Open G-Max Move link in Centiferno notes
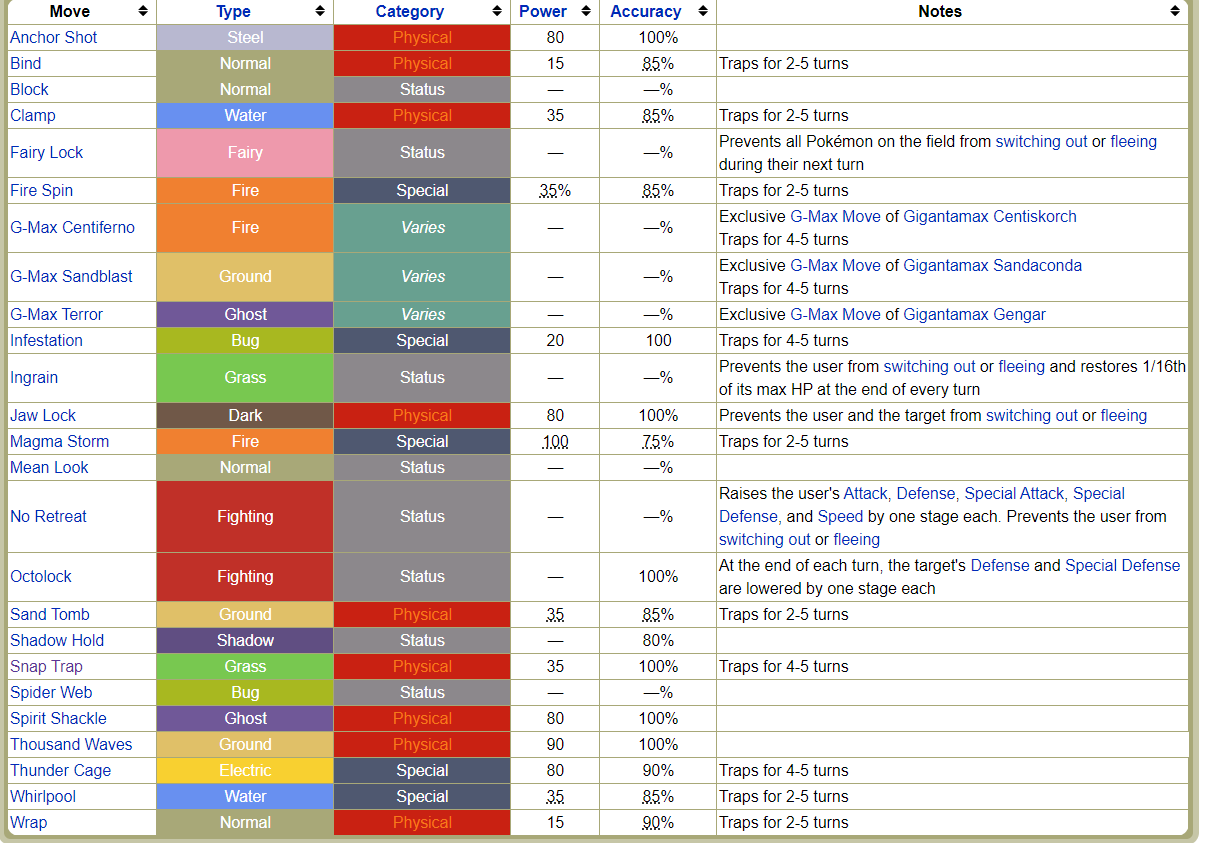 tap(836, 216)
